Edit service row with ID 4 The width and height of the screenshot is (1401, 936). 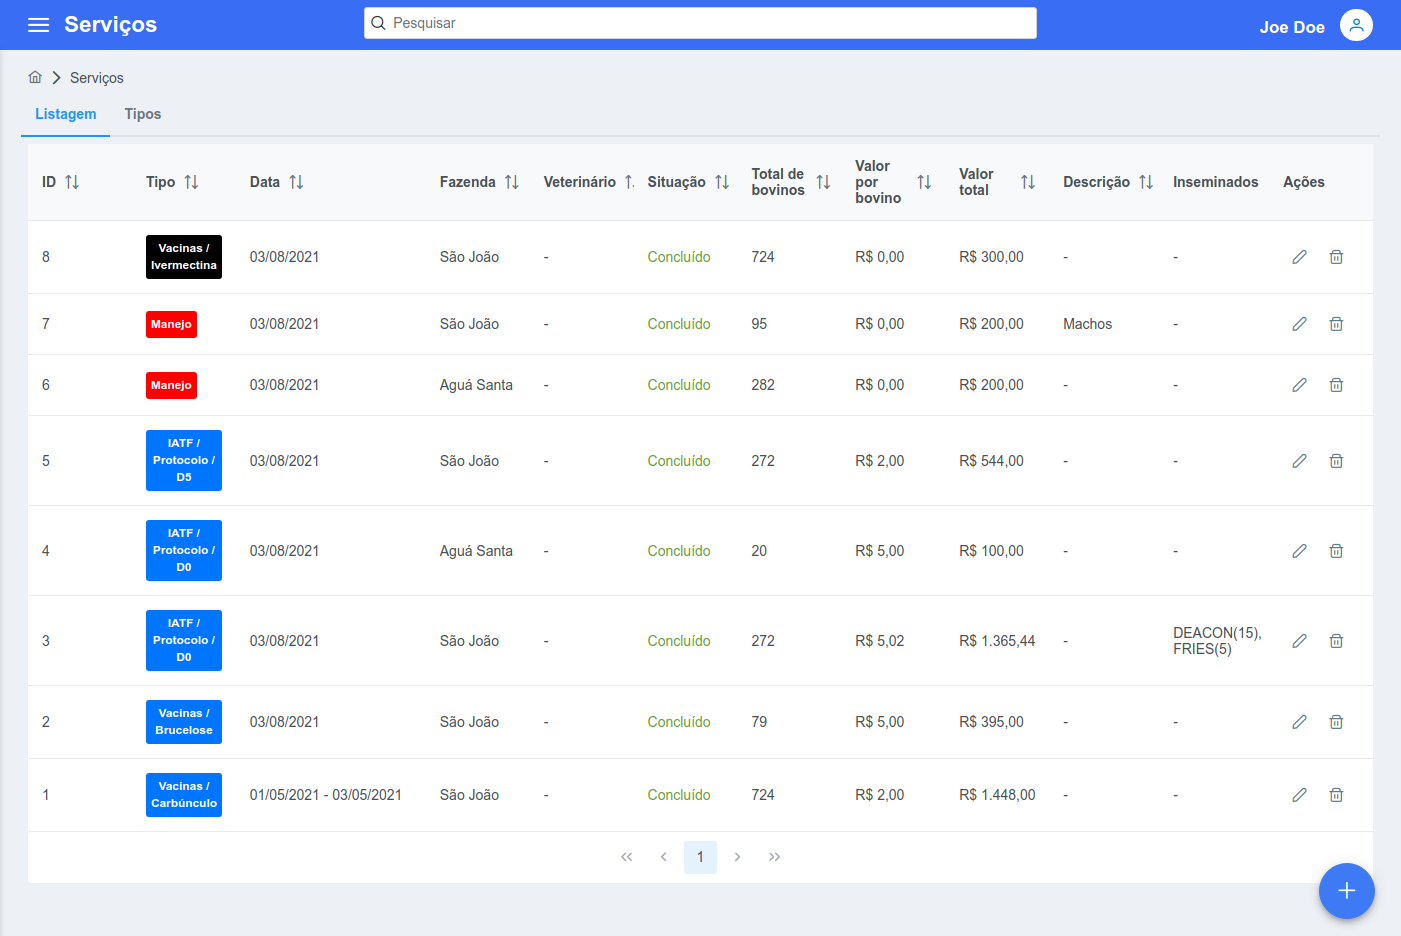tap(1299, 551)
